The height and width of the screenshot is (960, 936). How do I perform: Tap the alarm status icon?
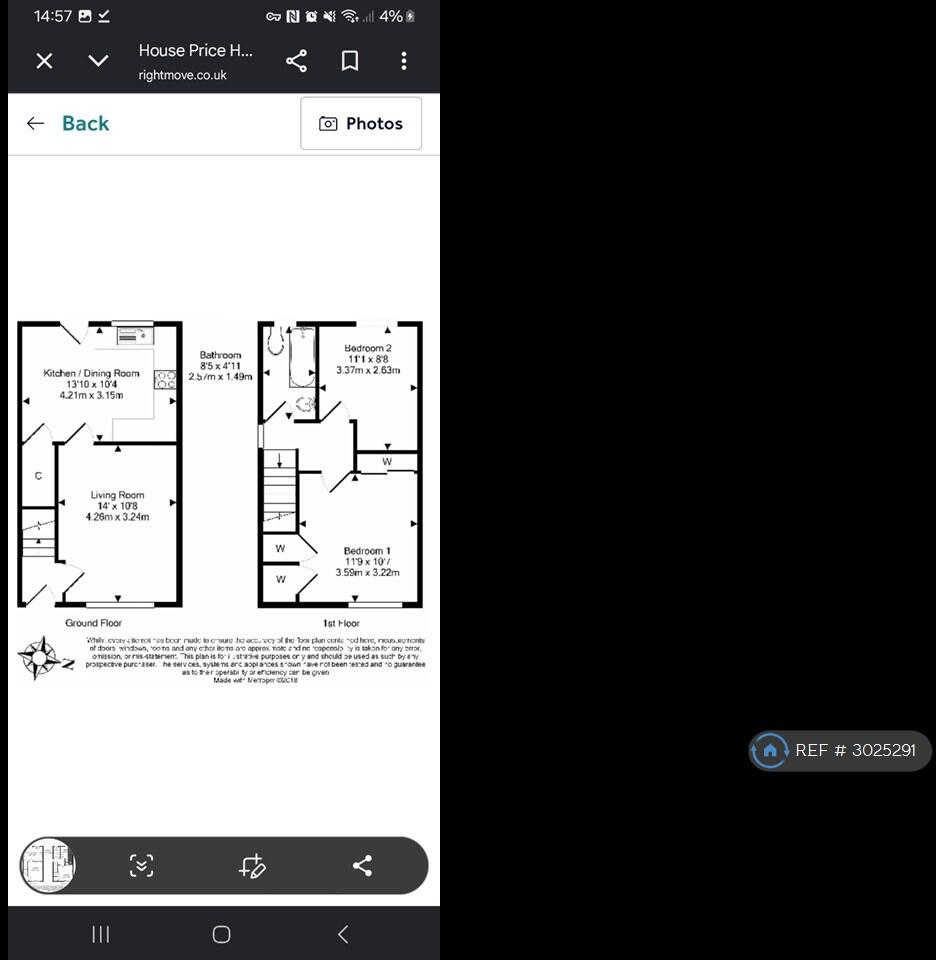[x=311, y=17]
